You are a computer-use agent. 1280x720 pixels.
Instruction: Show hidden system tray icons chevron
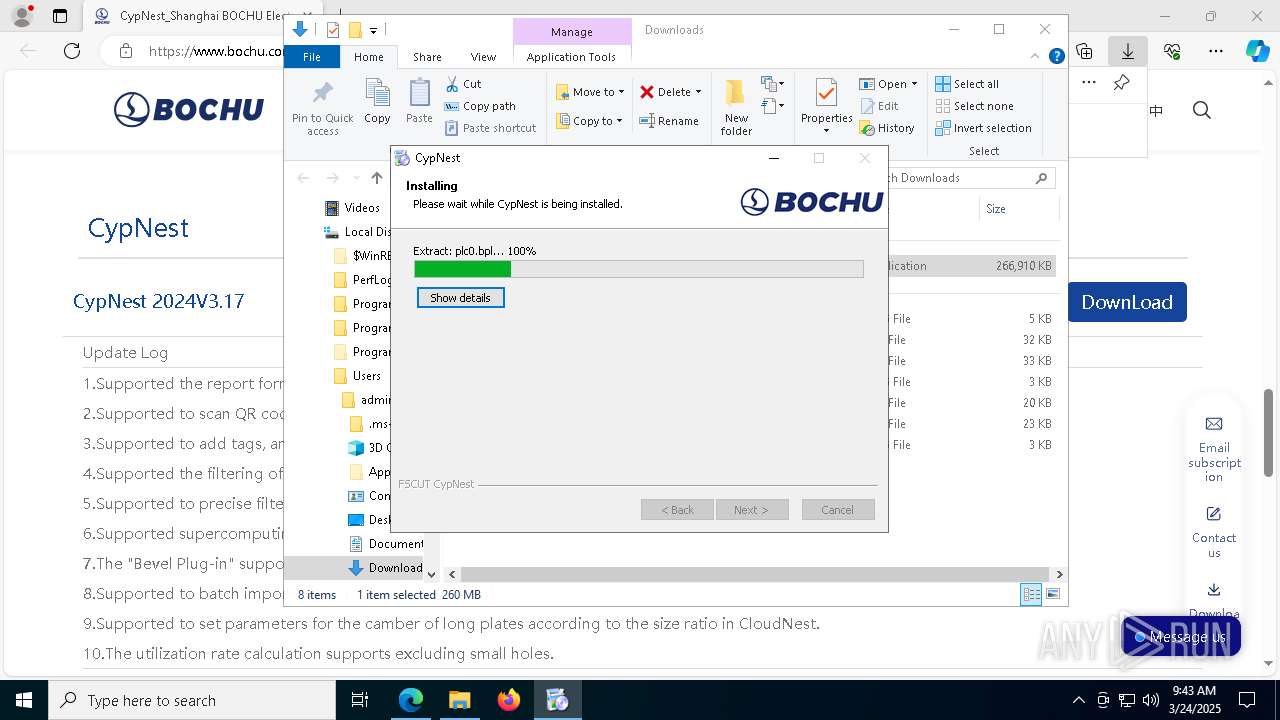pos(1078,700)
